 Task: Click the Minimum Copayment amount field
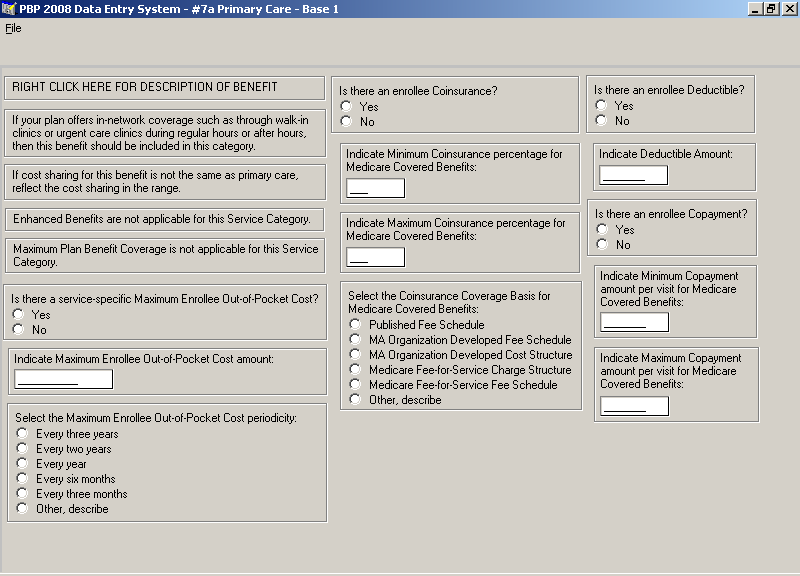point(634,322)
